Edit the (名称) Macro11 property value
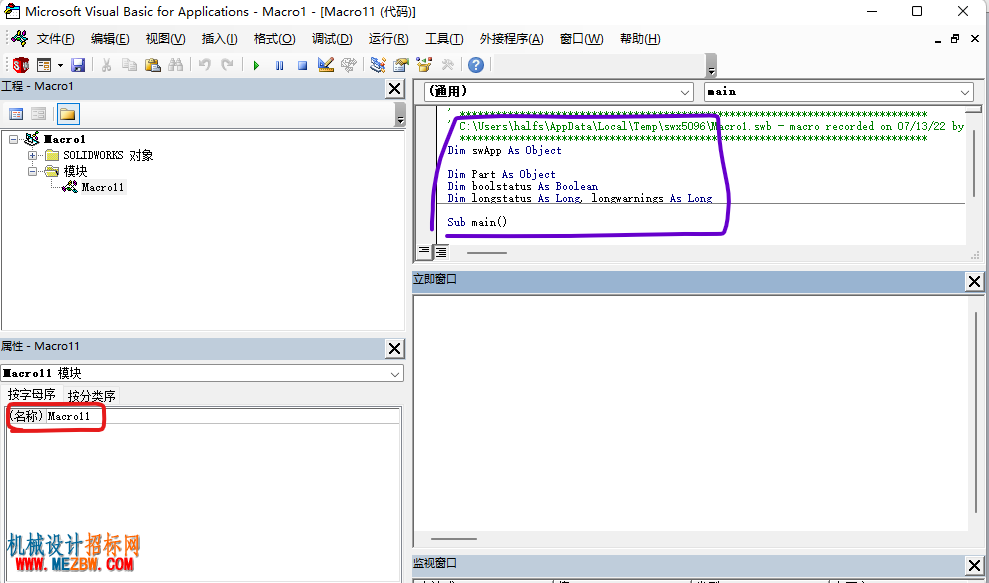 [x=223, y=416]
